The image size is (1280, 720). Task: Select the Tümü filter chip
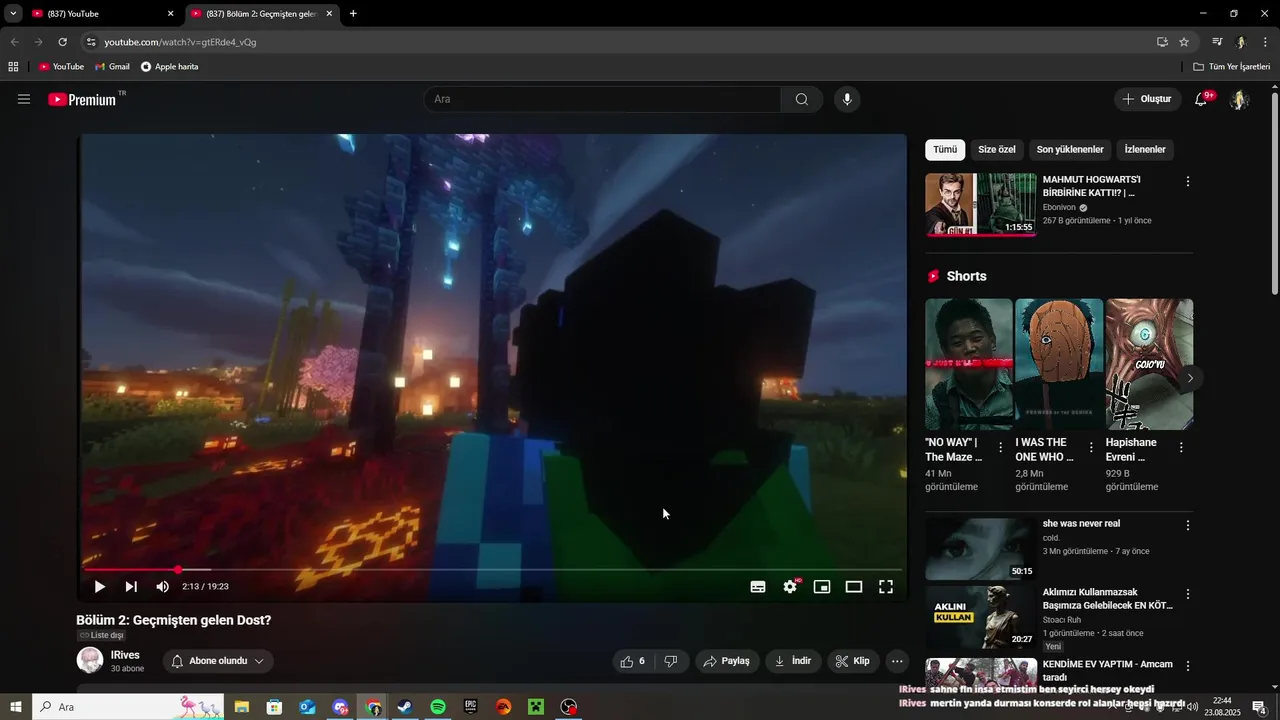945,150
